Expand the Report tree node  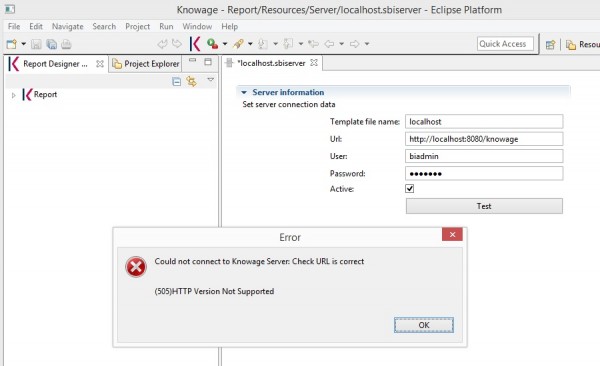(x=14, y=95)
